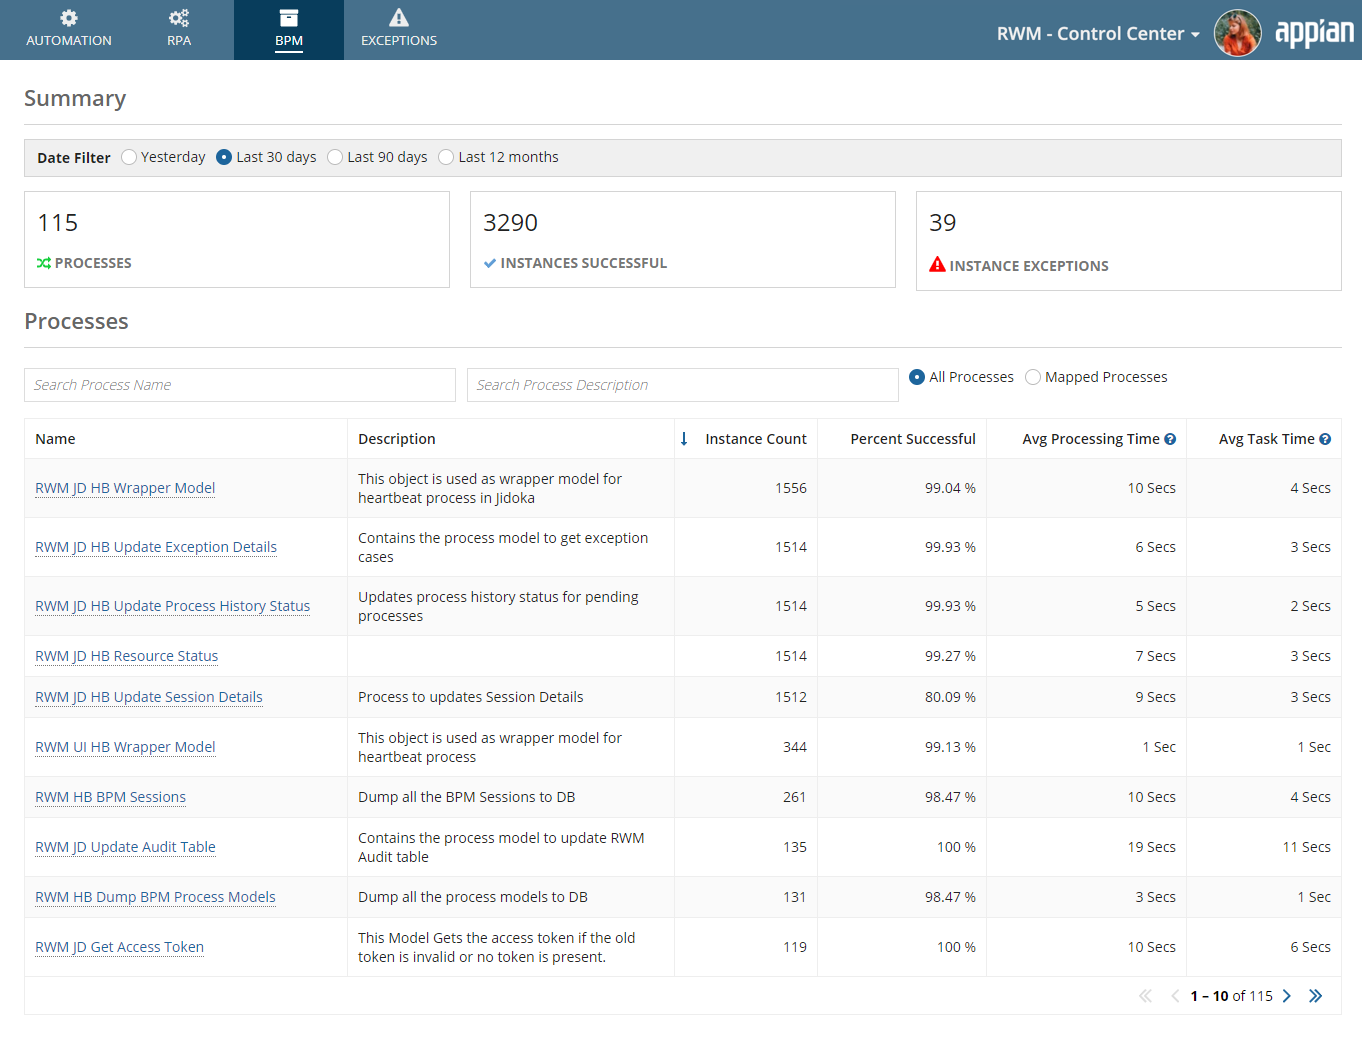Click 'Dump all the BPM Sessions to DB'
The image size is (1362, 1043).
click(467, 797)
